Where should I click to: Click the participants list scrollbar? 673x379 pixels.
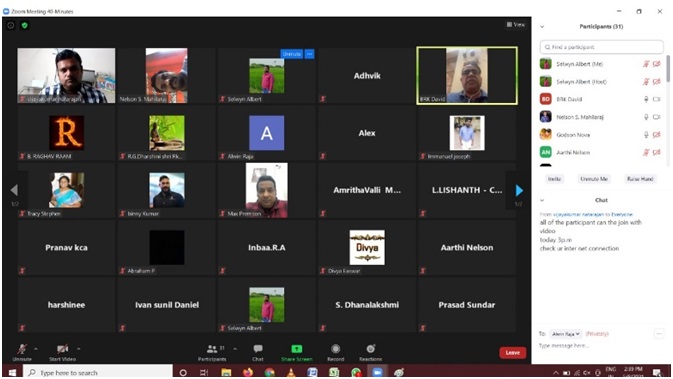[668, 69]
